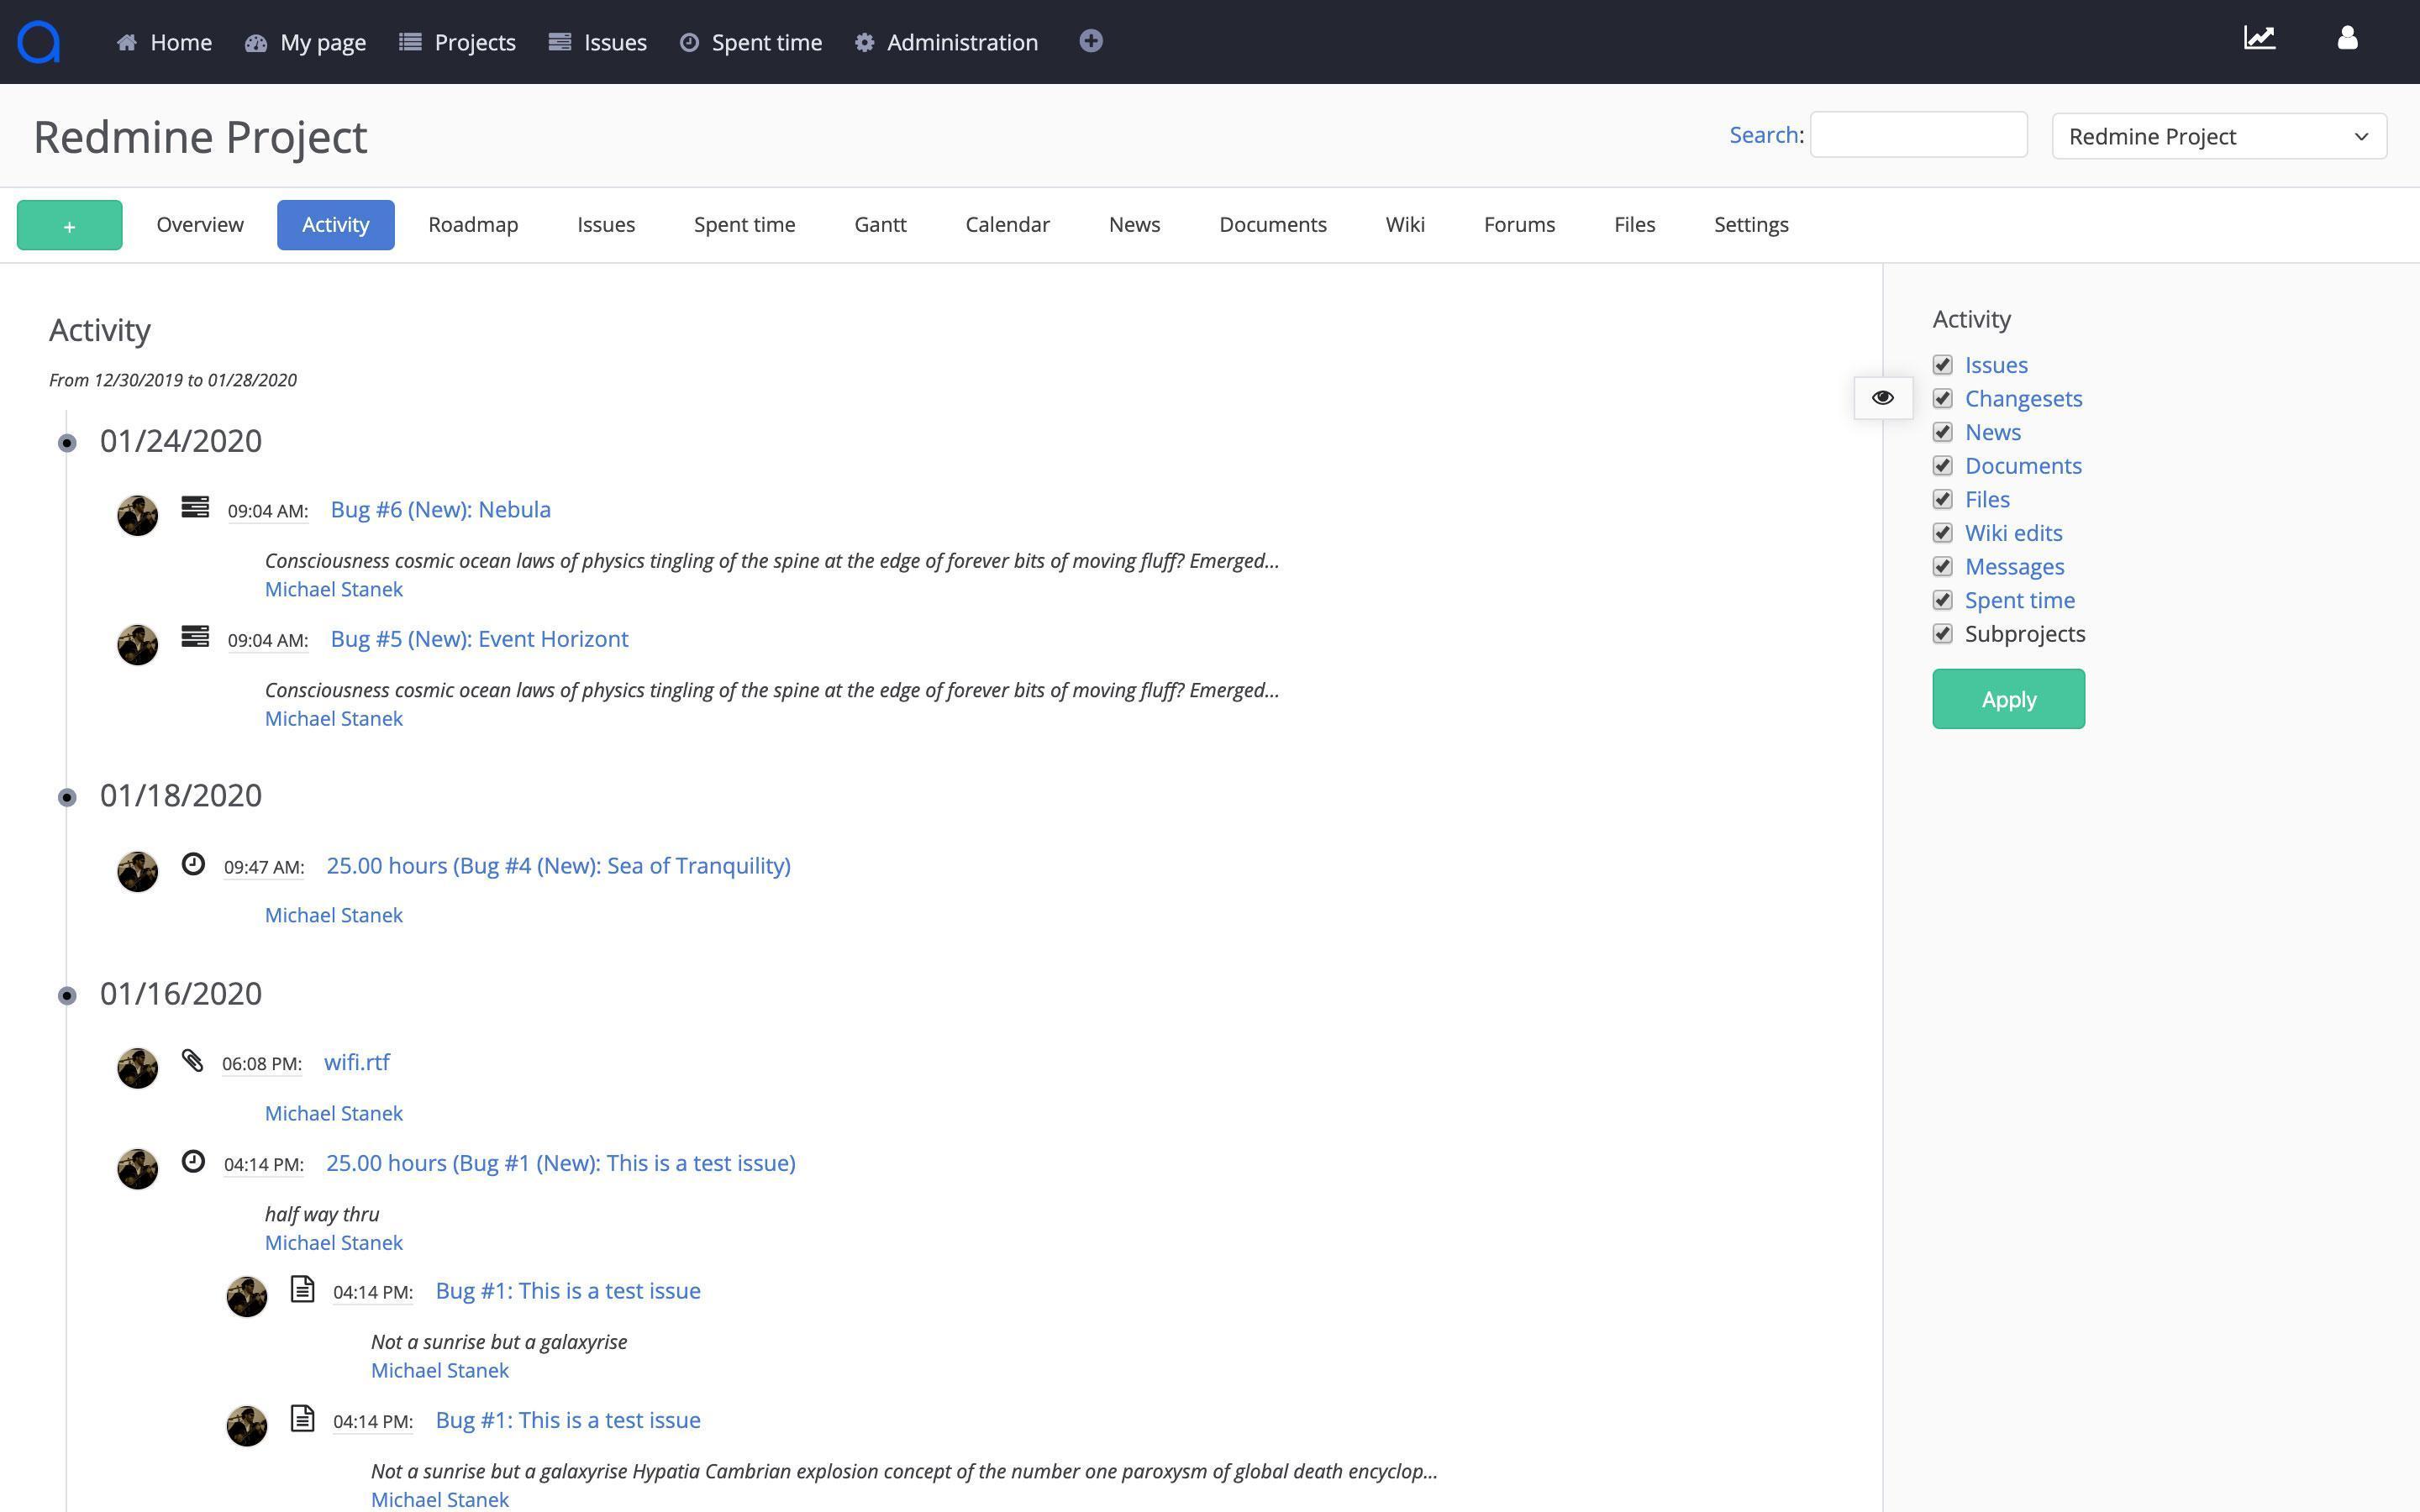Switch to the Roadmap tab

[x=473, y=224]
